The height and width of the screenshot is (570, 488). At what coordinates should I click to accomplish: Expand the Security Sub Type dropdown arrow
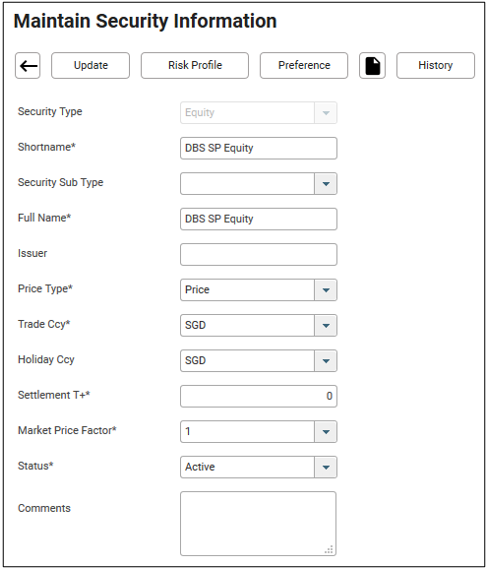point(326,184)
